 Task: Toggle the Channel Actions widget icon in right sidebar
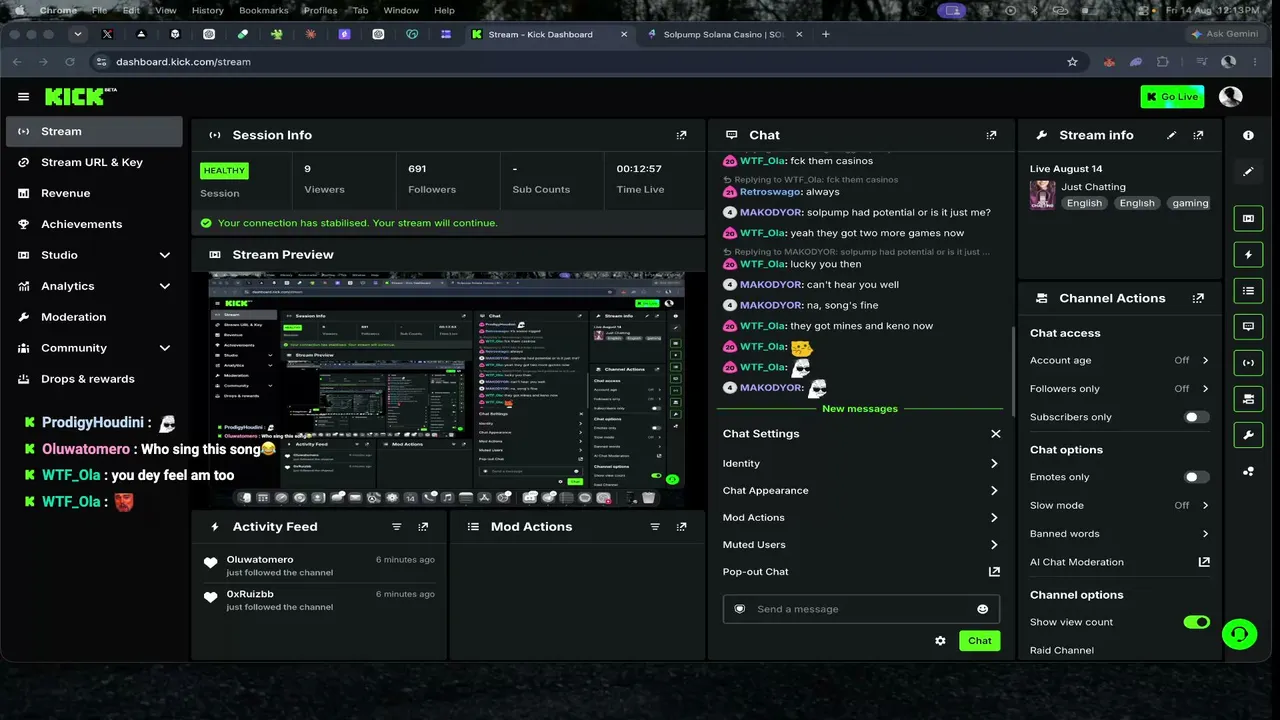pos(1248,399)
